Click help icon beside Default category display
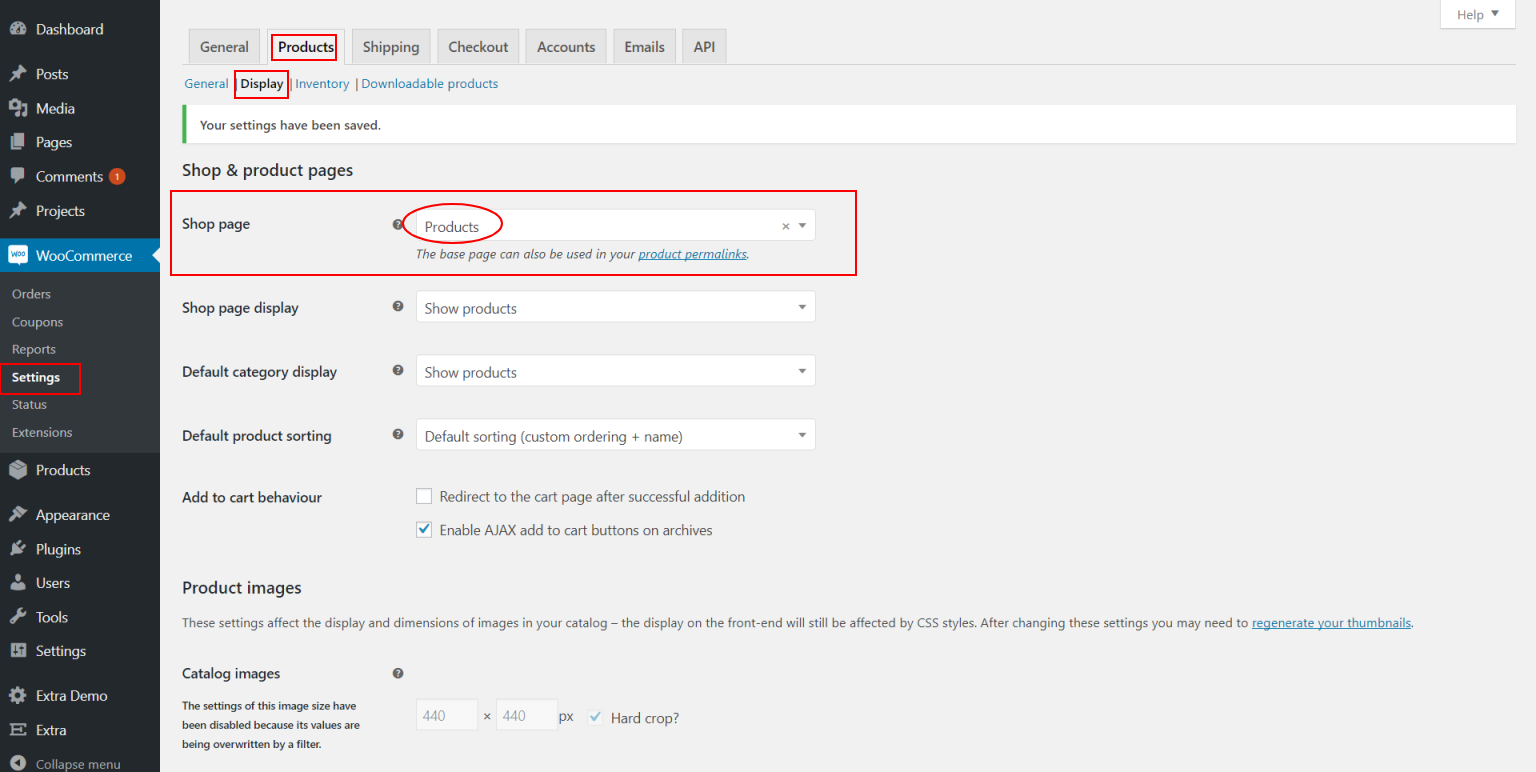Screen dimensions: 1536x772 pos(398,370)
